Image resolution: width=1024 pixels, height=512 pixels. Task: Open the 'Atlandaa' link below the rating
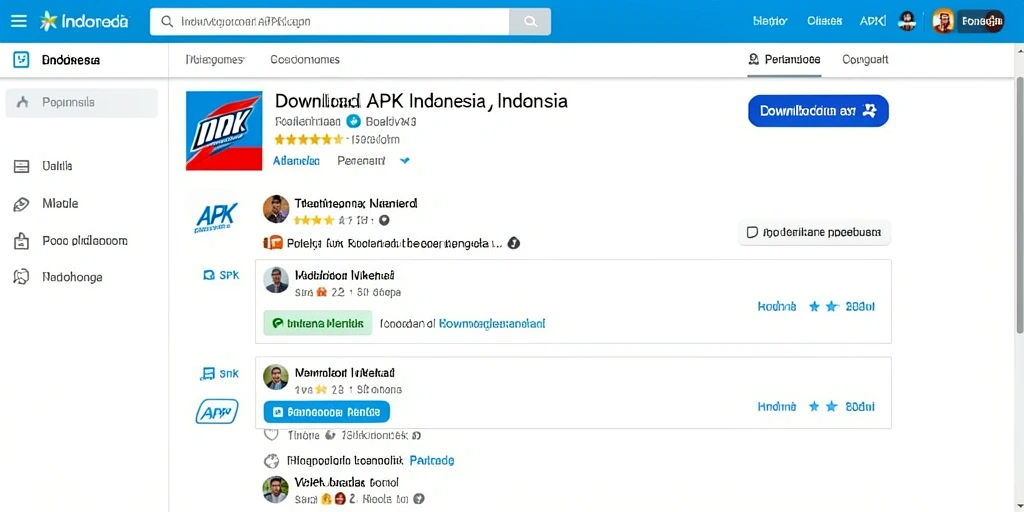coord(296,161)
